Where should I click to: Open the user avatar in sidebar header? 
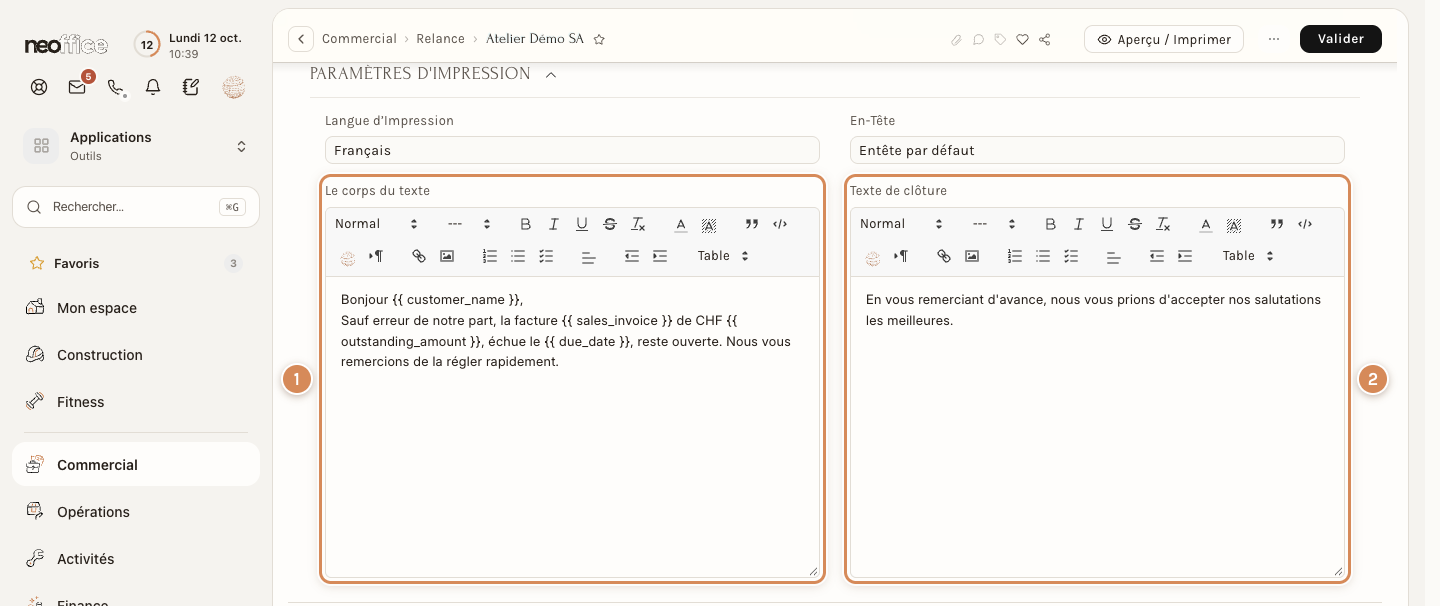pos(233,87)
